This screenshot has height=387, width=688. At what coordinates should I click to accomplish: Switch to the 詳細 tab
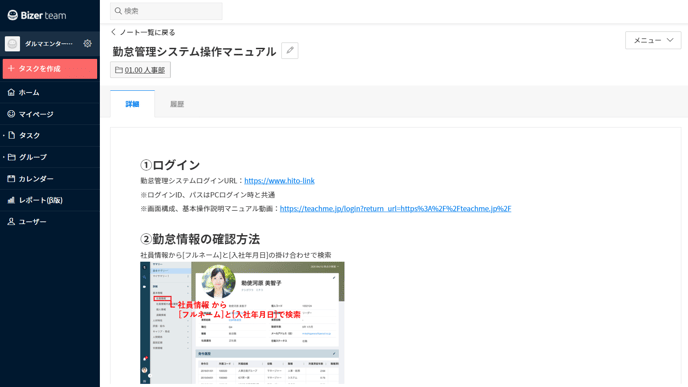tap(133, 104)
